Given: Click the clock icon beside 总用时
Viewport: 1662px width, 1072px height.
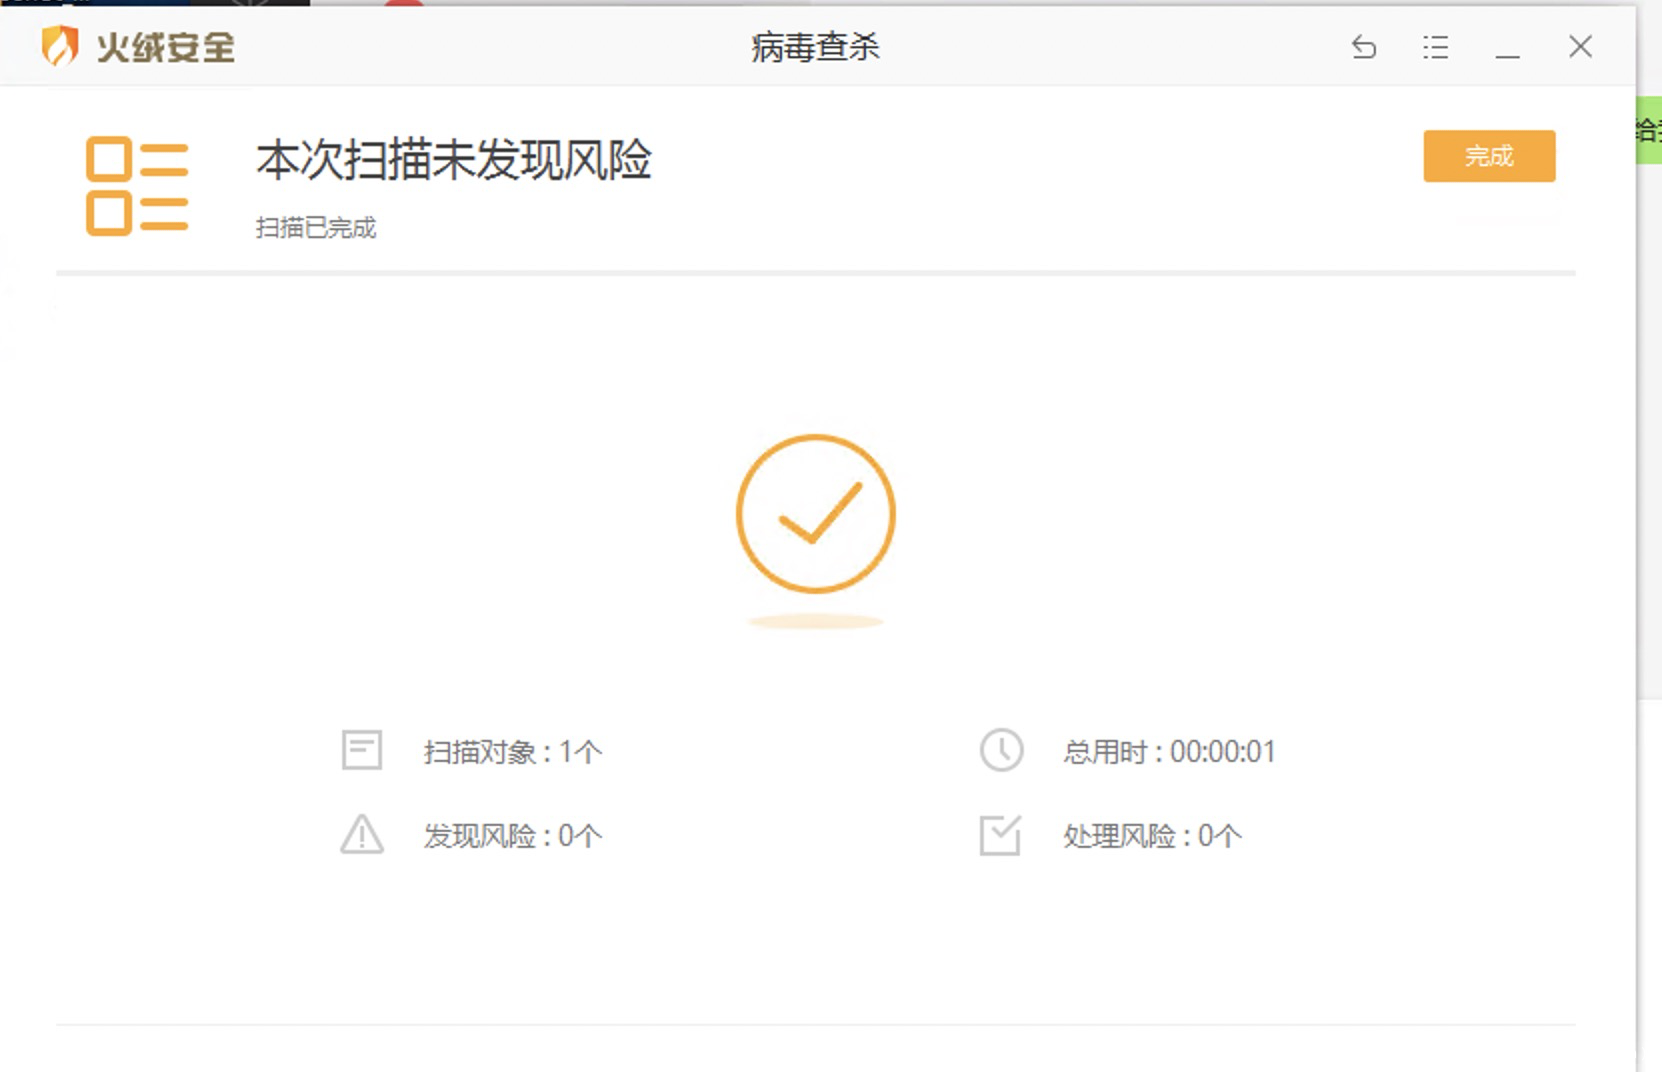Looking at the screenshot, I should [1001, 750].
